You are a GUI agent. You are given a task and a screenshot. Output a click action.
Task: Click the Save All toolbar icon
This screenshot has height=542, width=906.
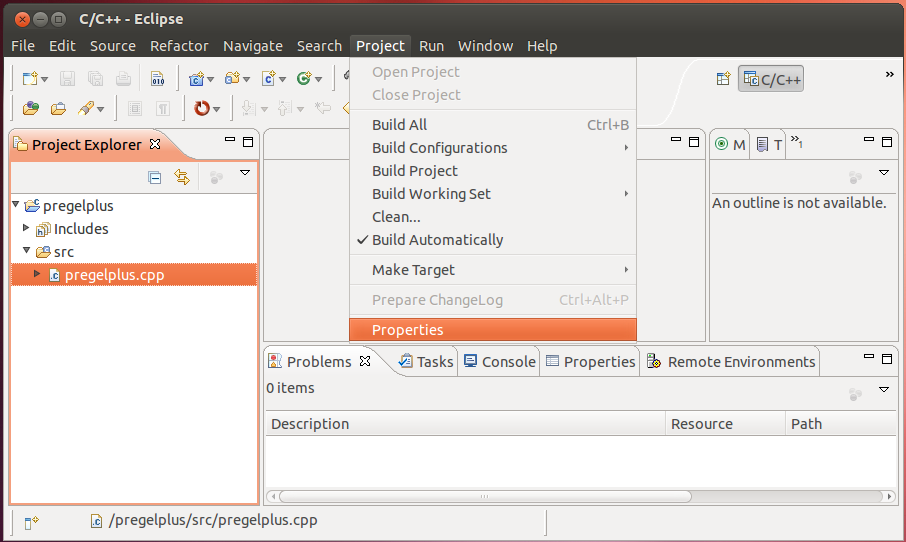[95, 78]
